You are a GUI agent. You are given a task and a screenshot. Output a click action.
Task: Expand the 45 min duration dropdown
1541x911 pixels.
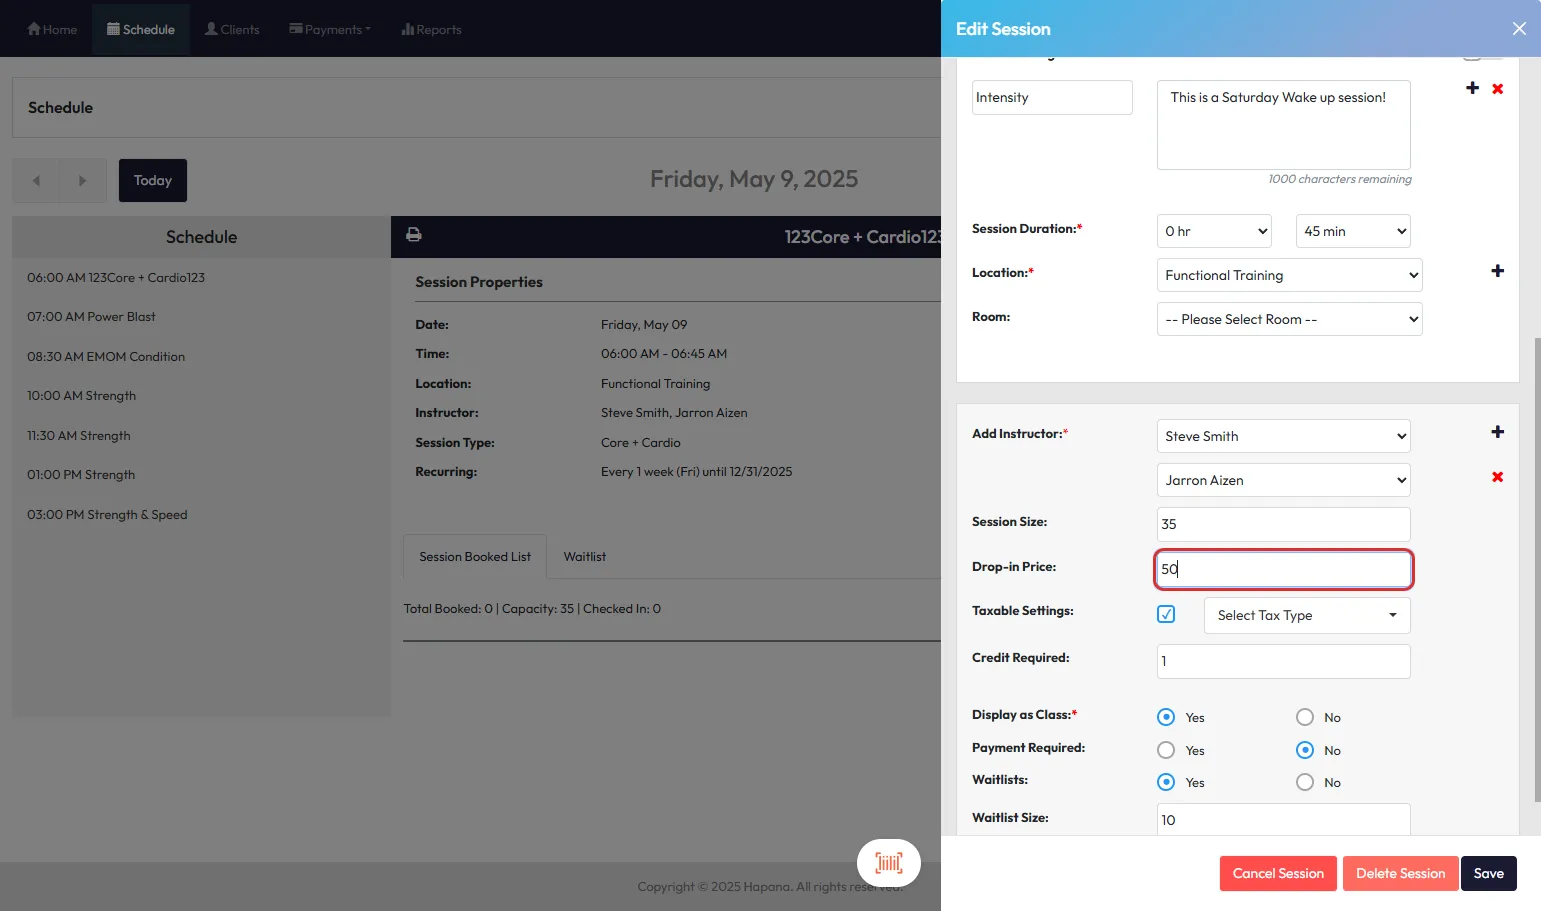1353,232
